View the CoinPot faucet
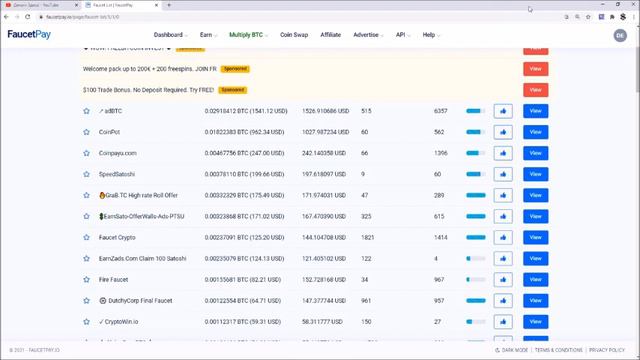The height and width of the screenshot is (360, 640). pyautogui.click(x=536, y=132)
